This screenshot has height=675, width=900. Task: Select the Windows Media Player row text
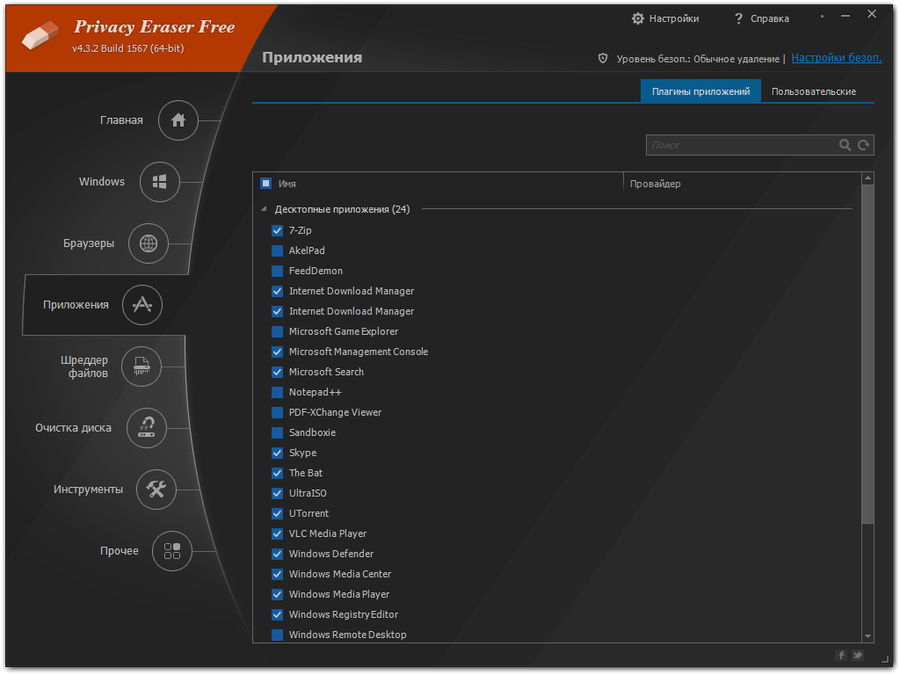tap(339, 594)
